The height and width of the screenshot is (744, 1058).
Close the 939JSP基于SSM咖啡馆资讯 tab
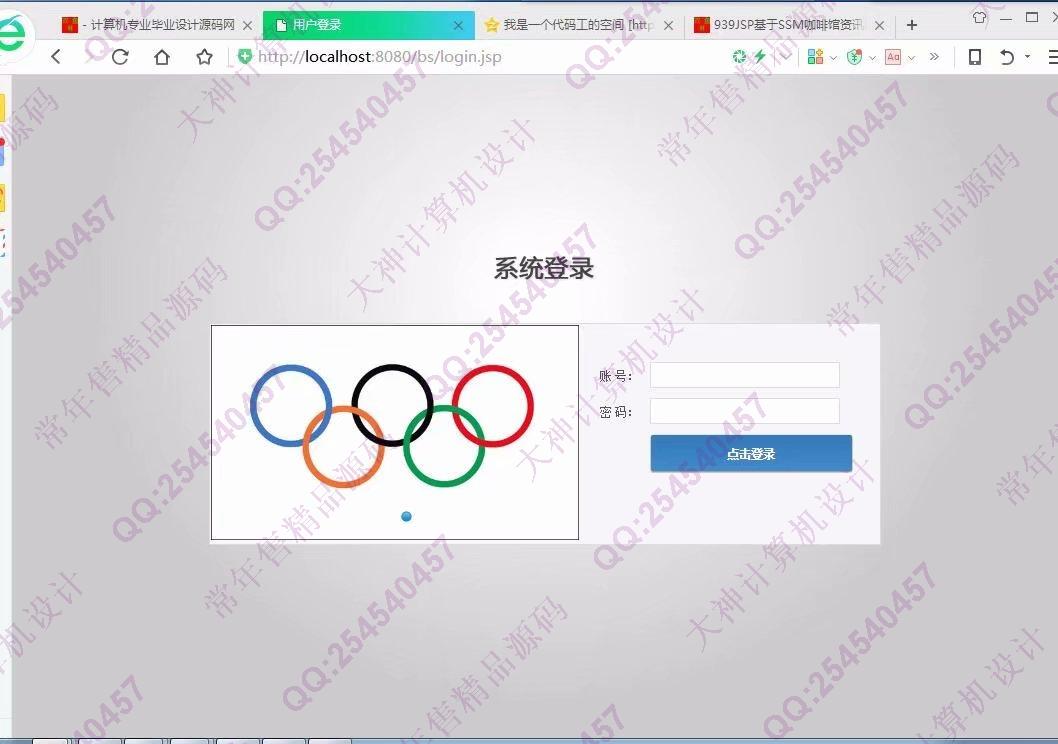(x=879, y=26)
